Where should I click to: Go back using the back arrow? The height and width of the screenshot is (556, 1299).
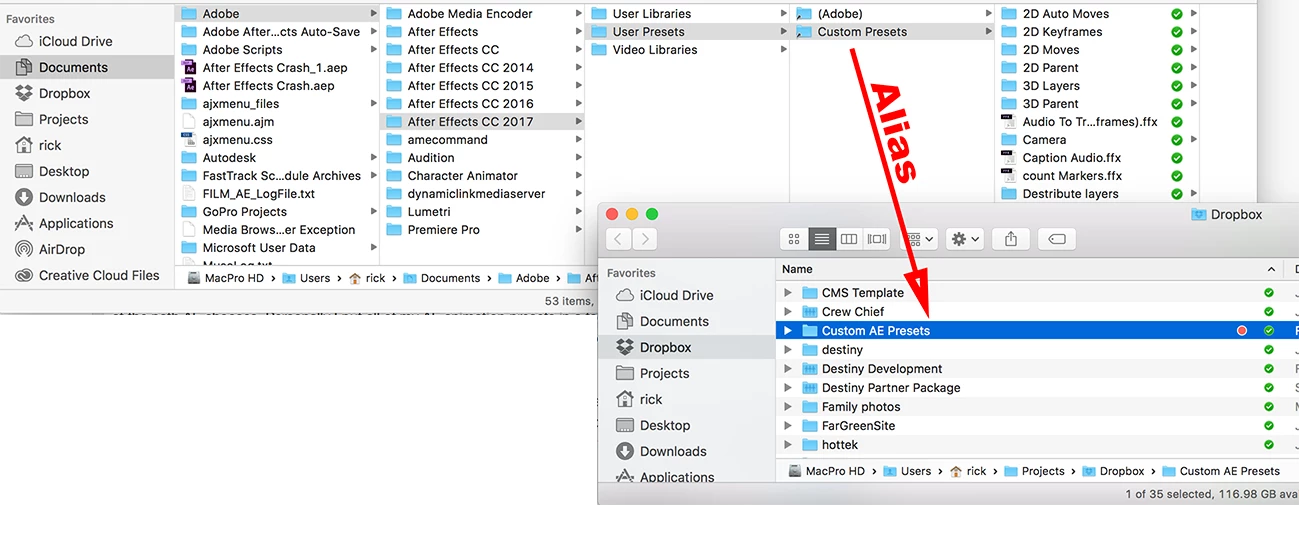(619, 239)
